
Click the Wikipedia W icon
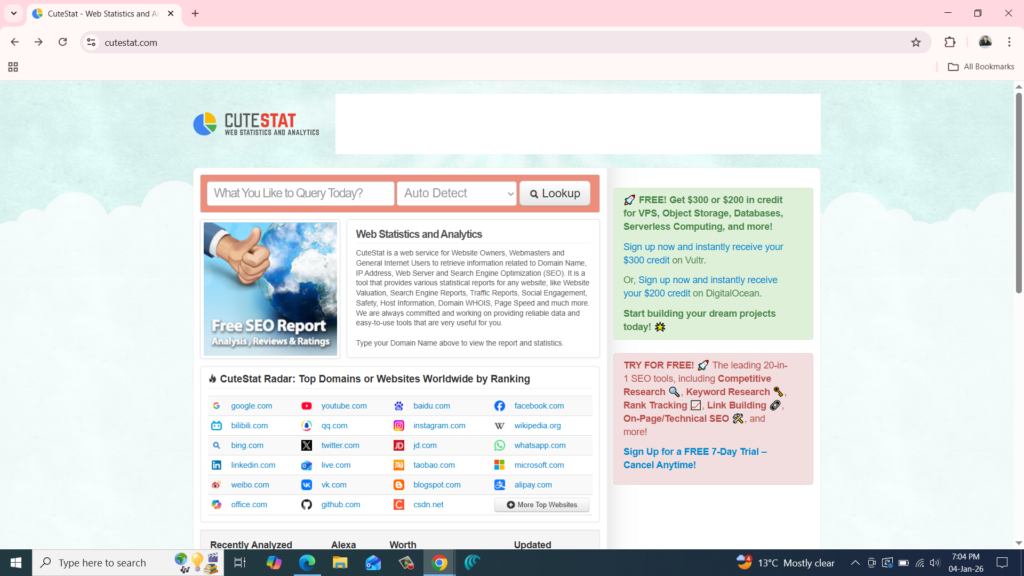(x=499, y=425)
